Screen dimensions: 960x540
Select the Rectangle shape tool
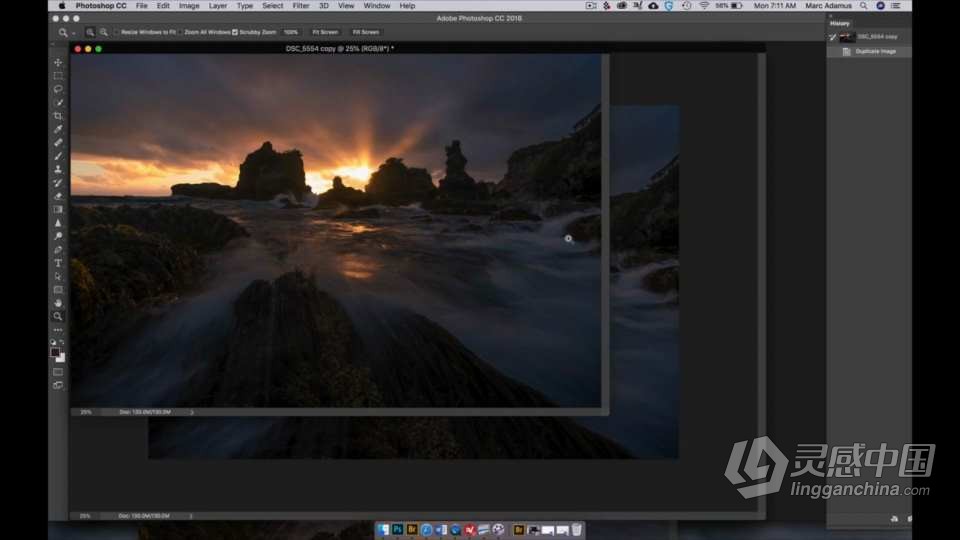[x=58, y=290]
